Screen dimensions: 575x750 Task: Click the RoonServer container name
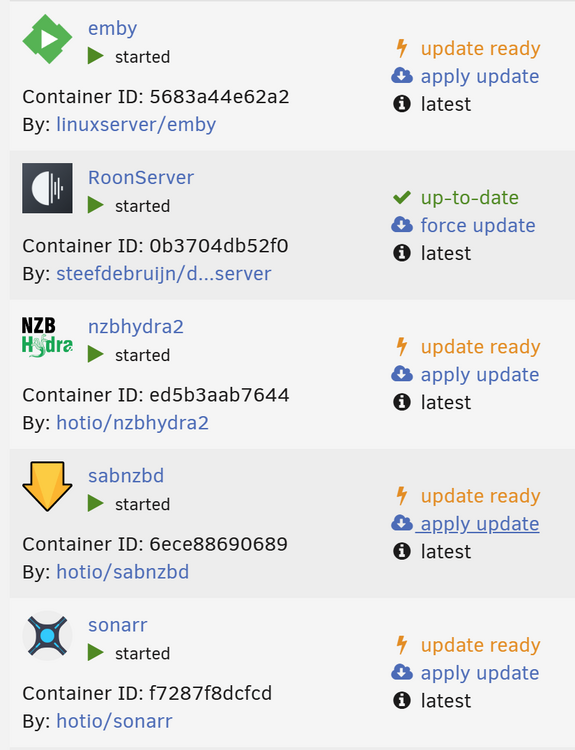(x=141, y=177)
